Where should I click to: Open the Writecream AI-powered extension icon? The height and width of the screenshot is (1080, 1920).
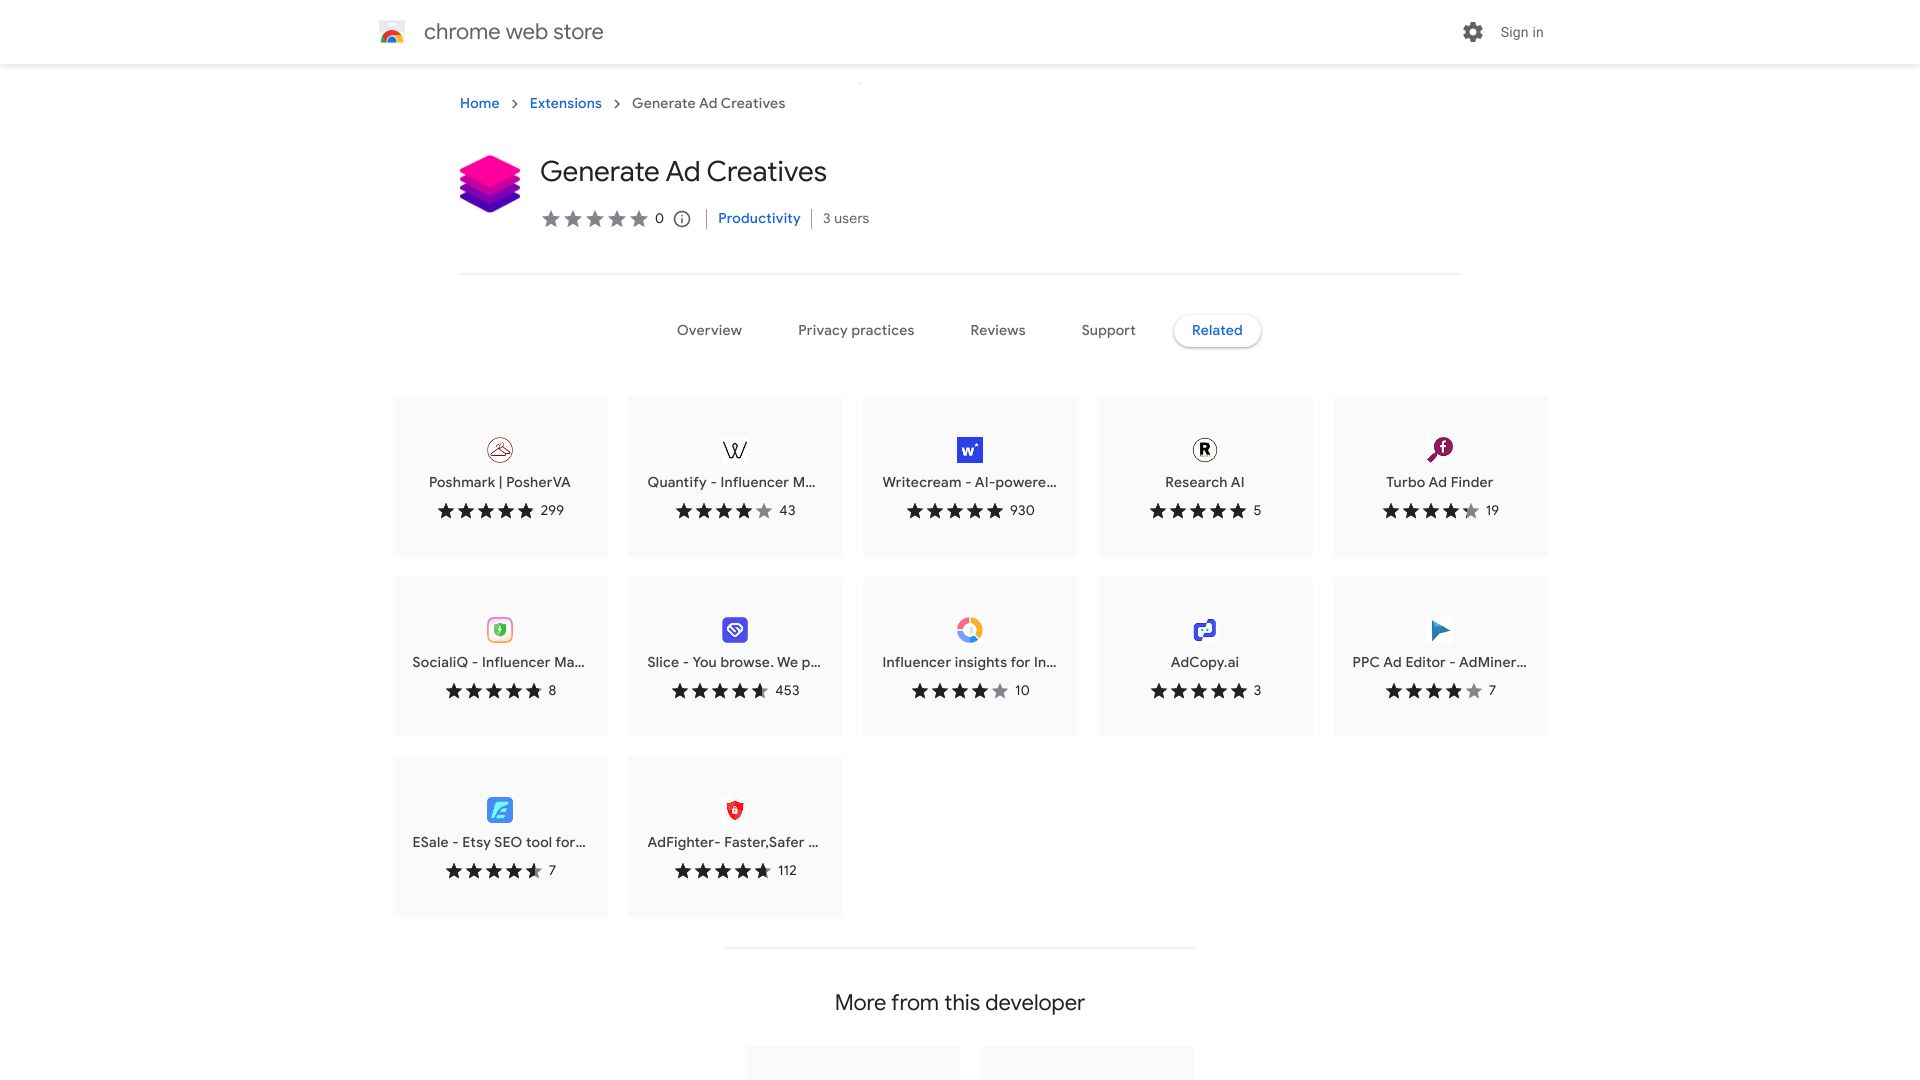coord(969,449)
